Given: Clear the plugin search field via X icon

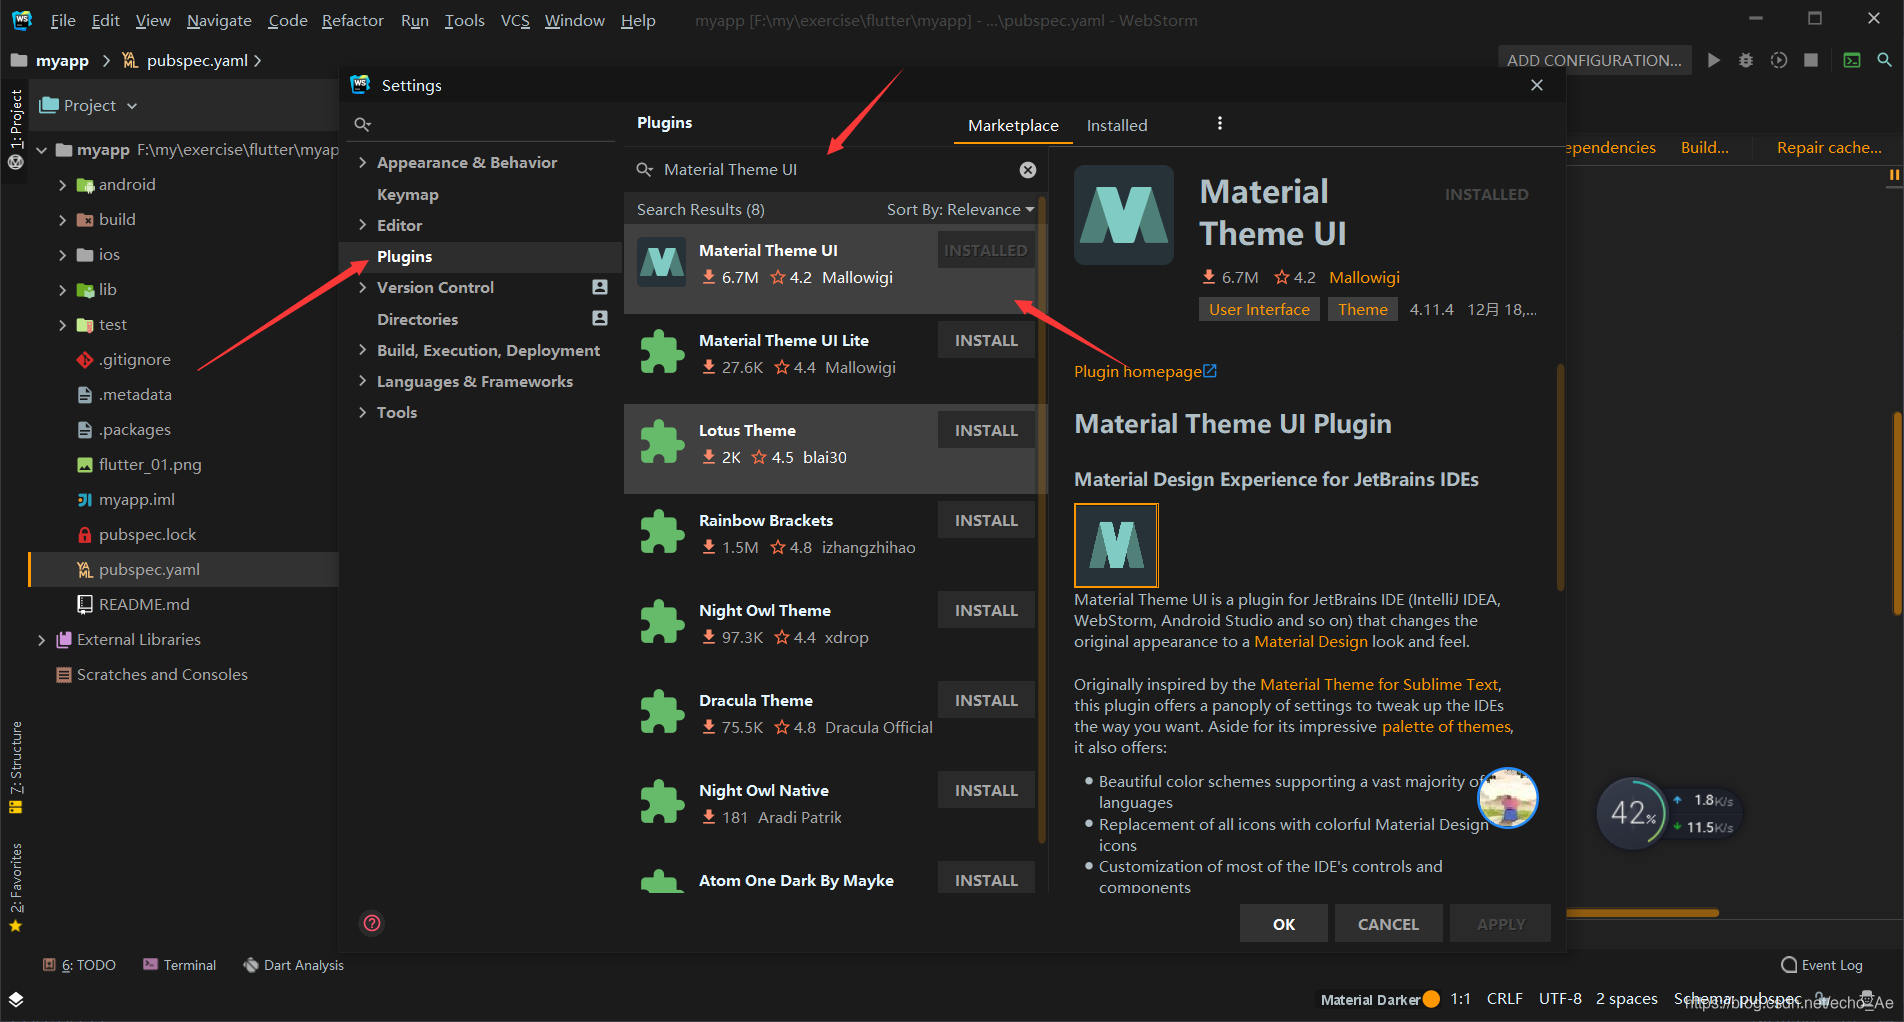Looking at the screenshot, I should (x=1028, y=169).
